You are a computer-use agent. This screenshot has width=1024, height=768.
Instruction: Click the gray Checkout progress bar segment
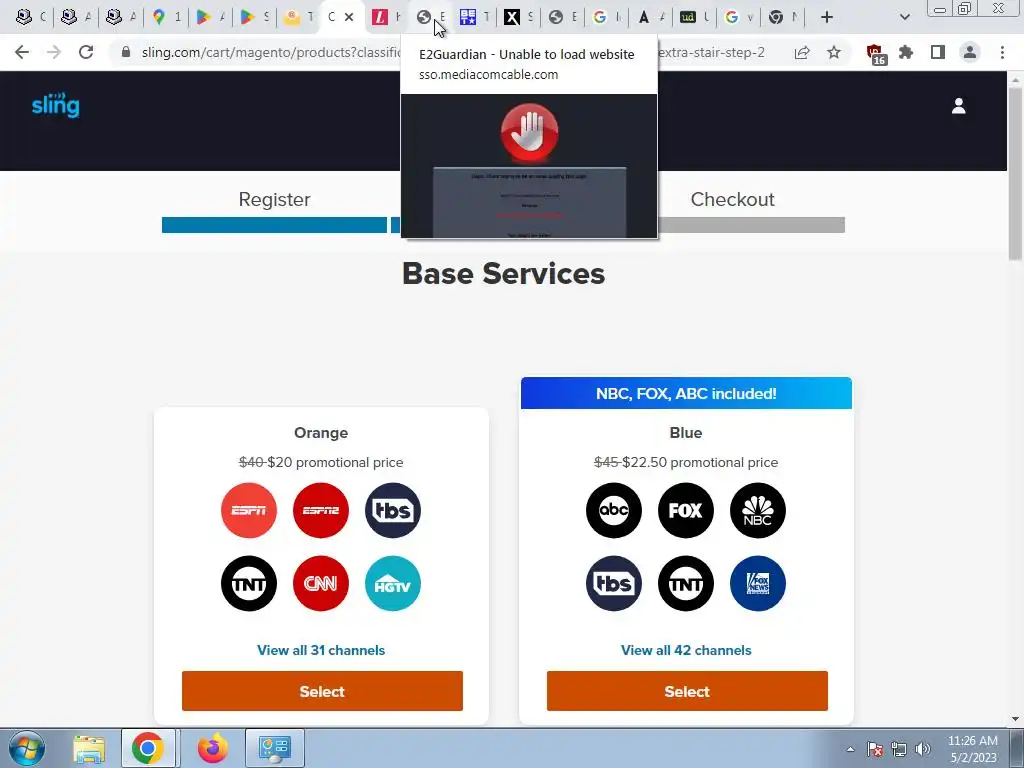click(x=751, y=225)
